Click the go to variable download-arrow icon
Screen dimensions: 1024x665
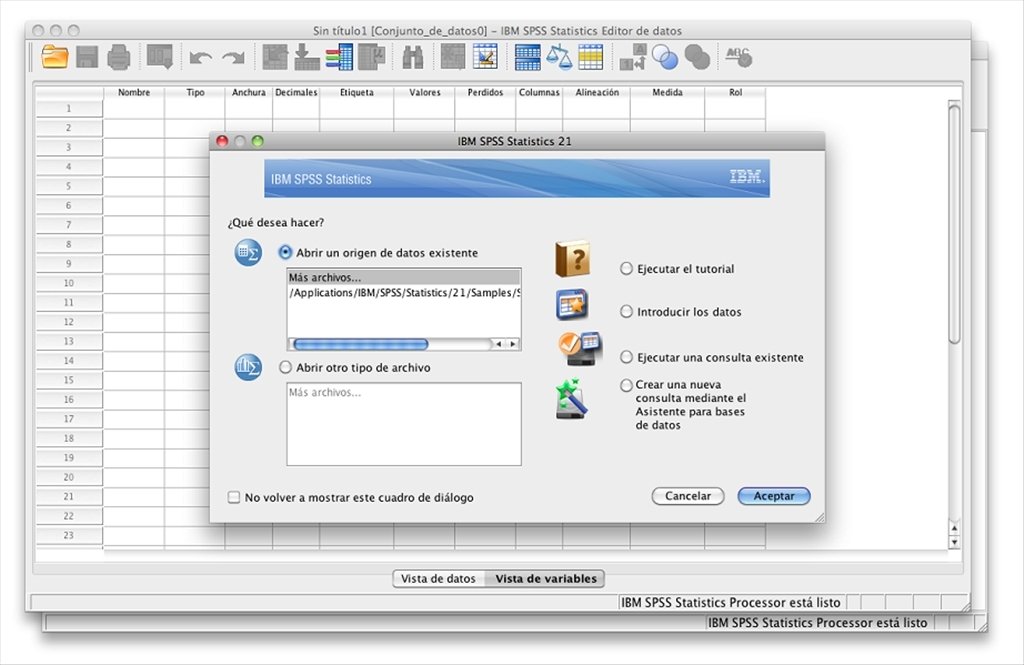point(306,57)
